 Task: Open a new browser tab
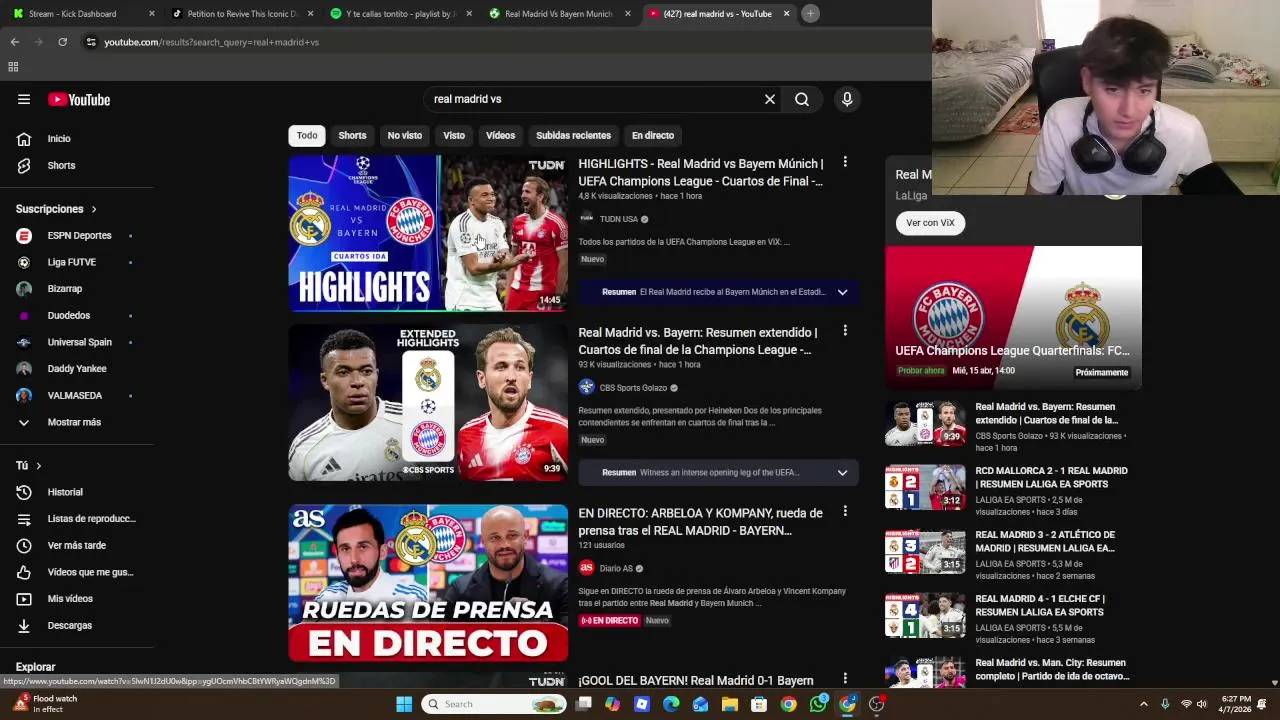[810, 13]
